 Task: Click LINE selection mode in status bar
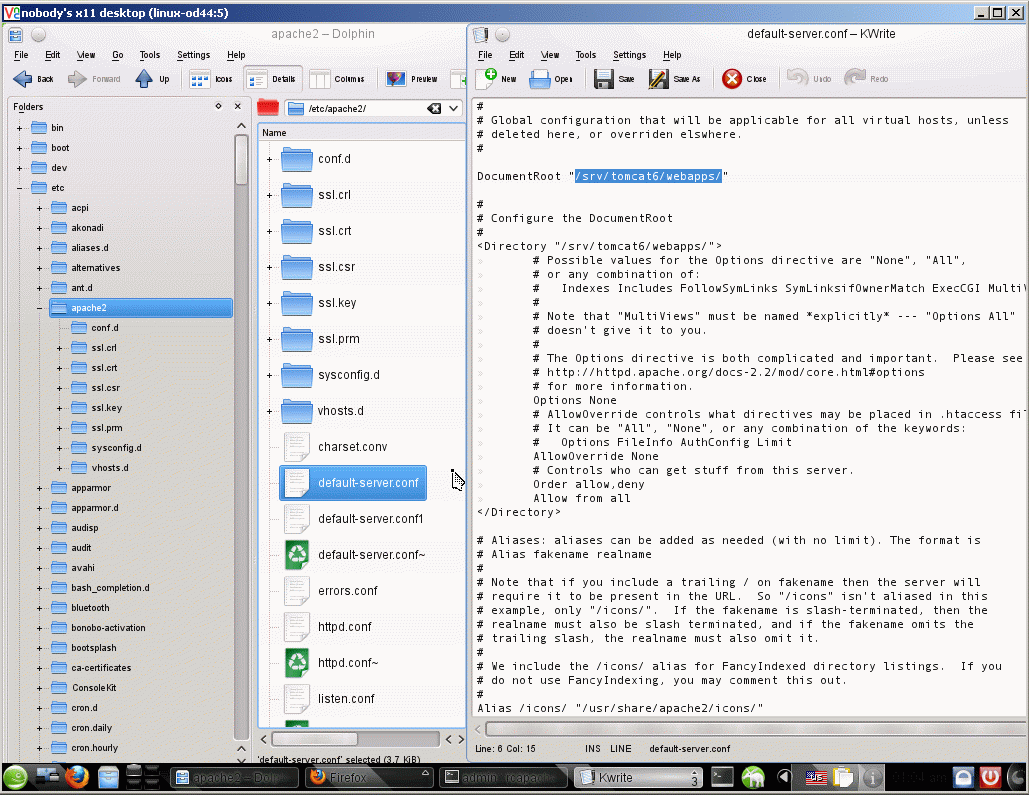[621, 749]
